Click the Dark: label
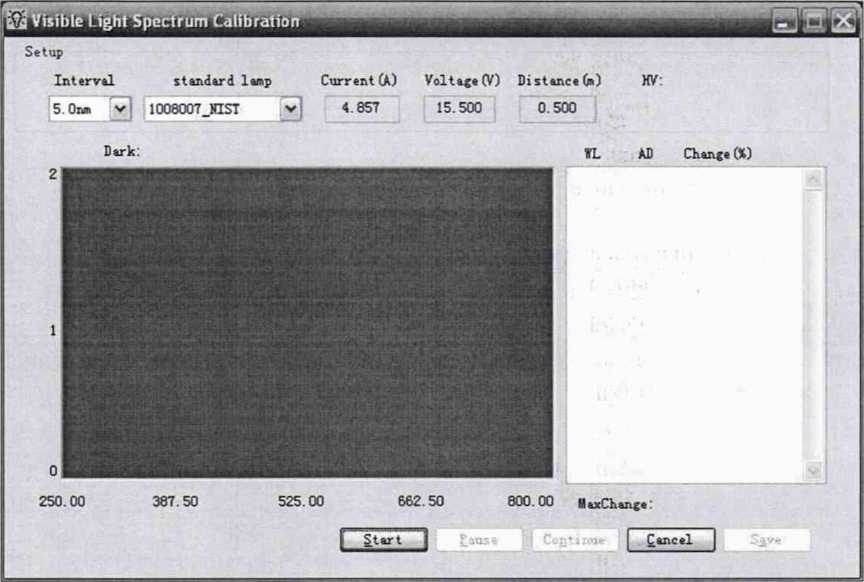The height and width of the screenshot is (582, 864). point(122,151)
